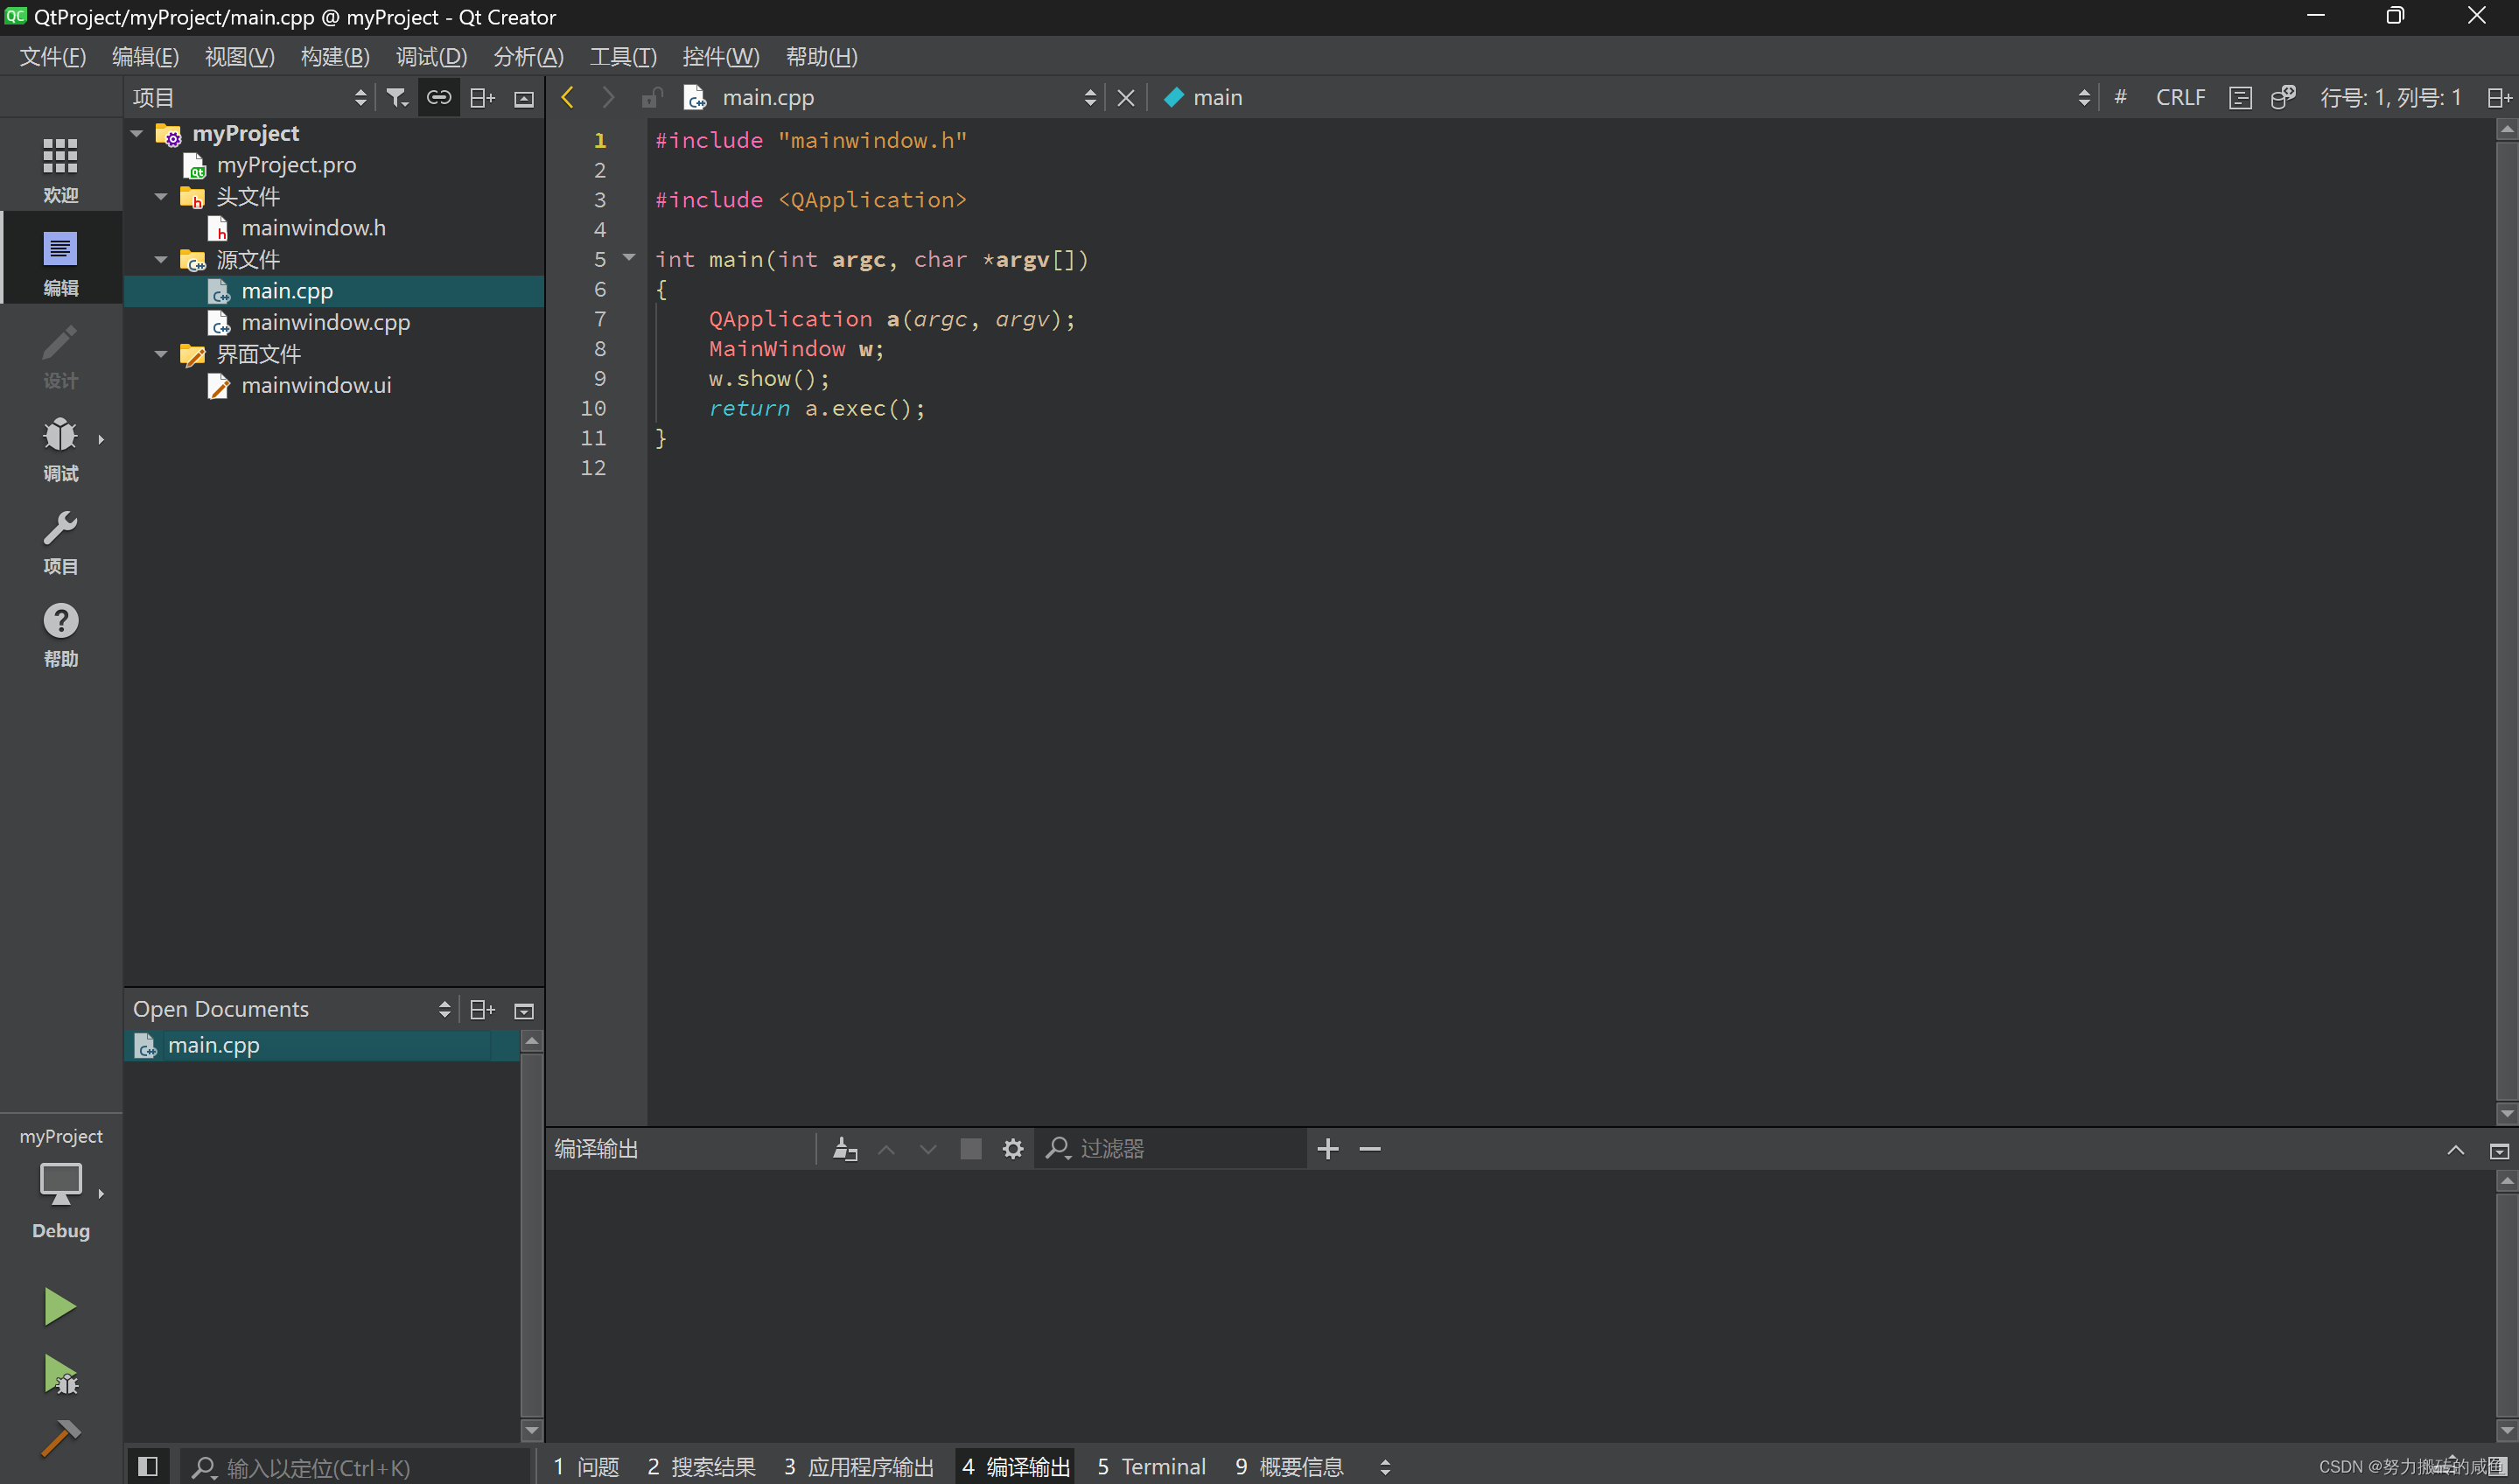Open compile output settings gear

coord(1012,1148)
